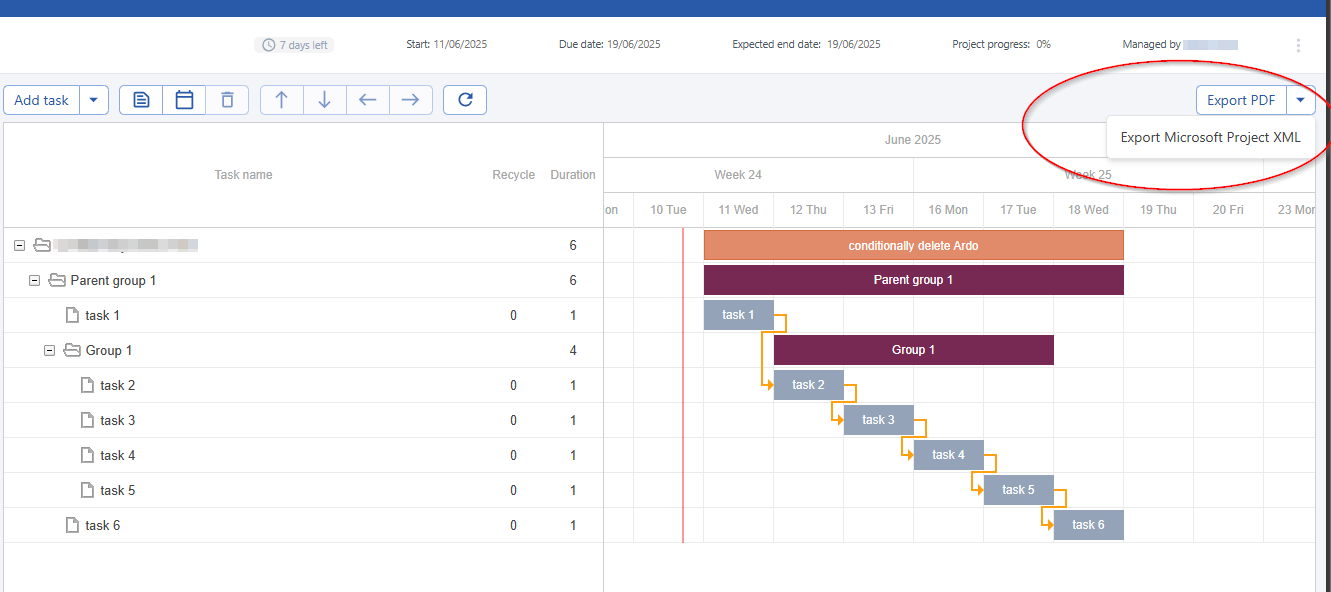Collapse Group 1 in task tree
The height and width of the screenshot is (592, 1331).
[x=49, y=351]
